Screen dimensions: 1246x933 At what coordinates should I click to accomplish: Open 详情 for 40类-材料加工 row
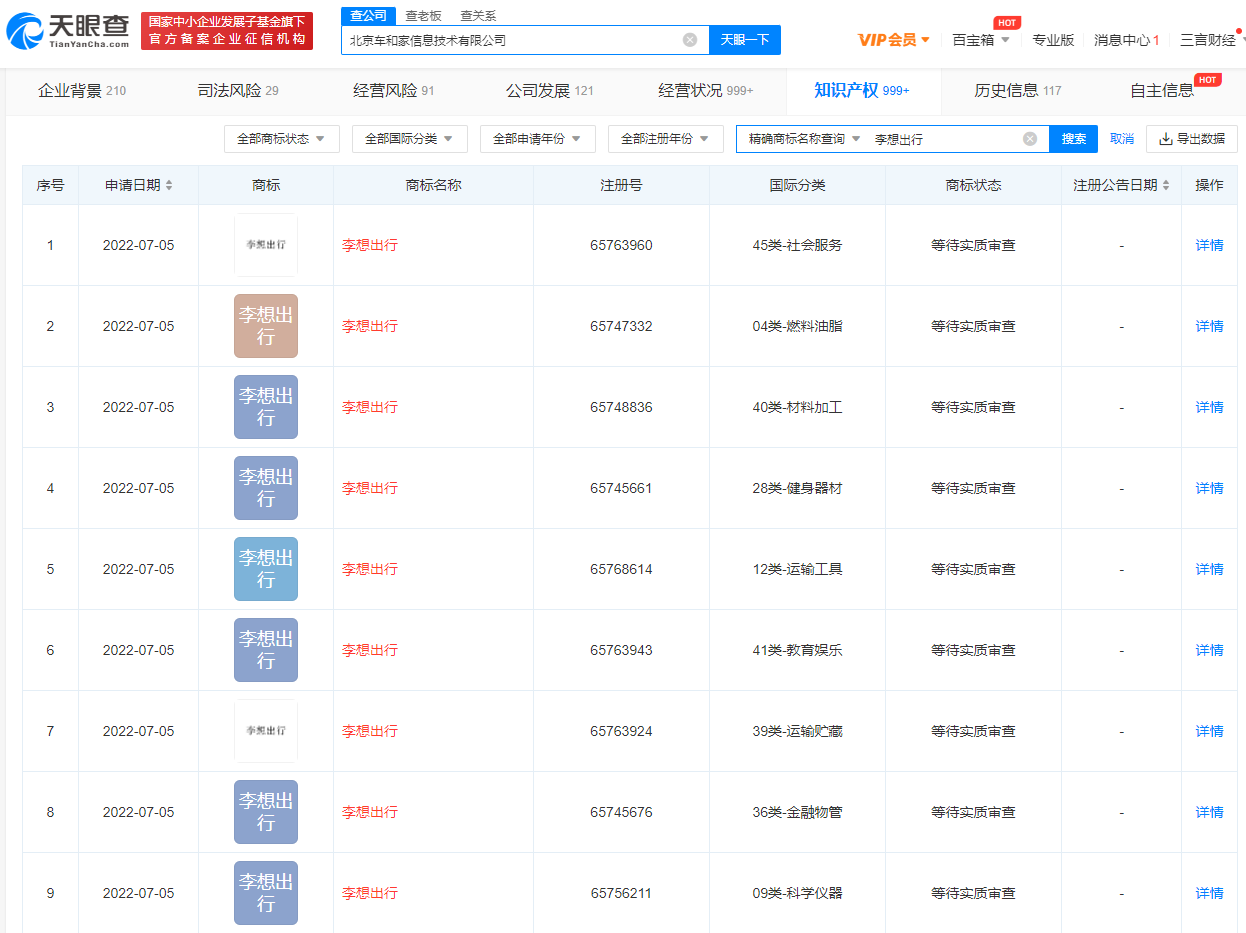[x=1210, y=407]
